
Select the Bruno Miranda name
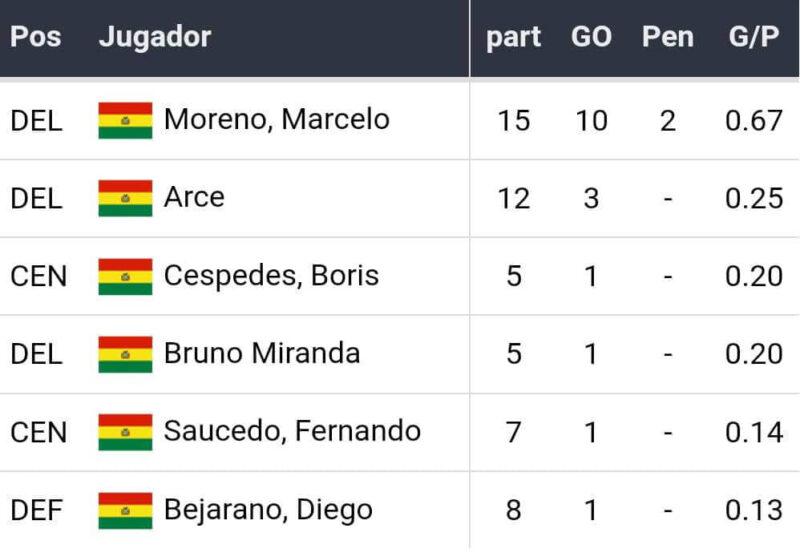point(262,354)
